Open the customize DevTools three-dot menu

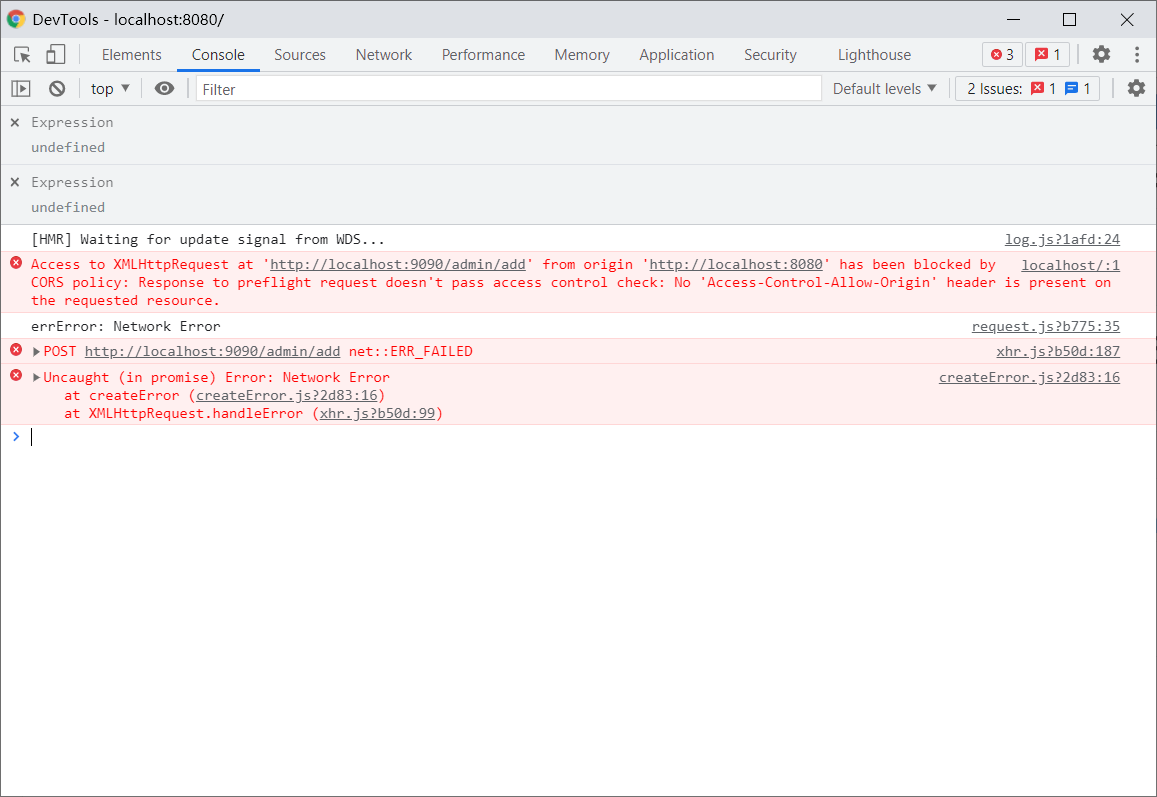[x=1136, y=54]
